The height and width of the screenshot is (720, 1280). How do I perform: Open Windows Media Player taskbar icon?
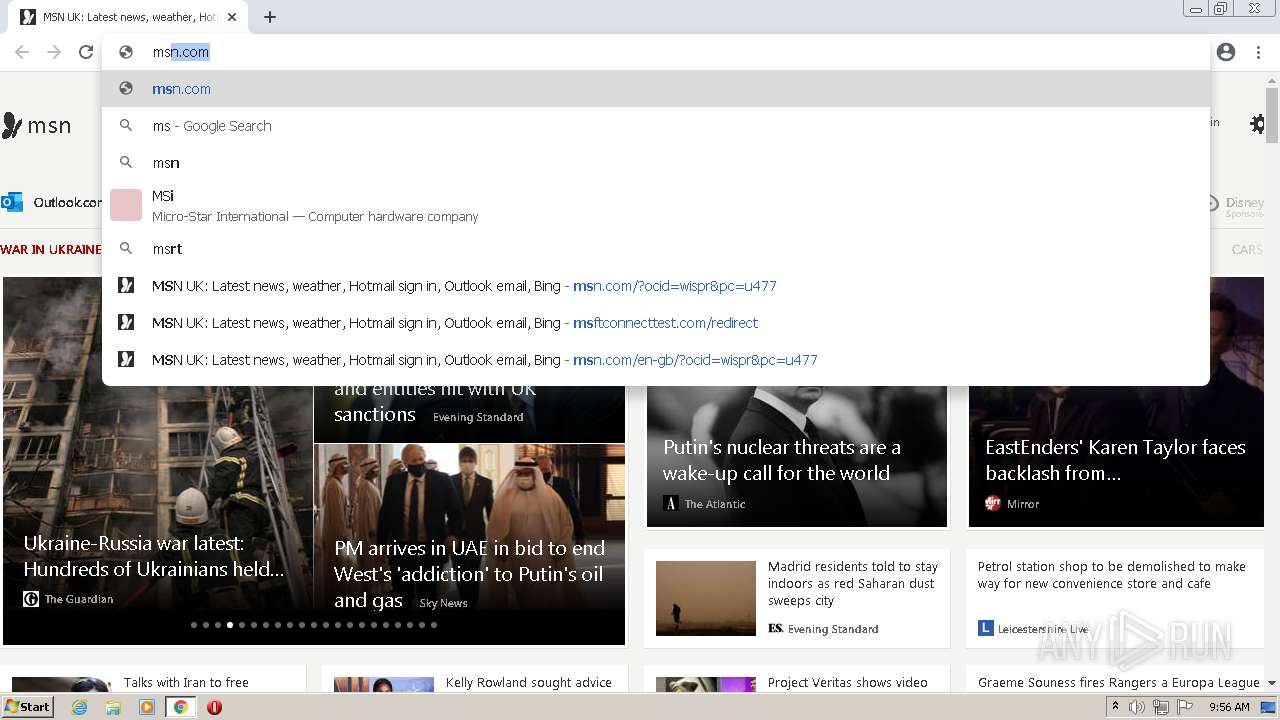pyautogui.click(x=147, y=707)
